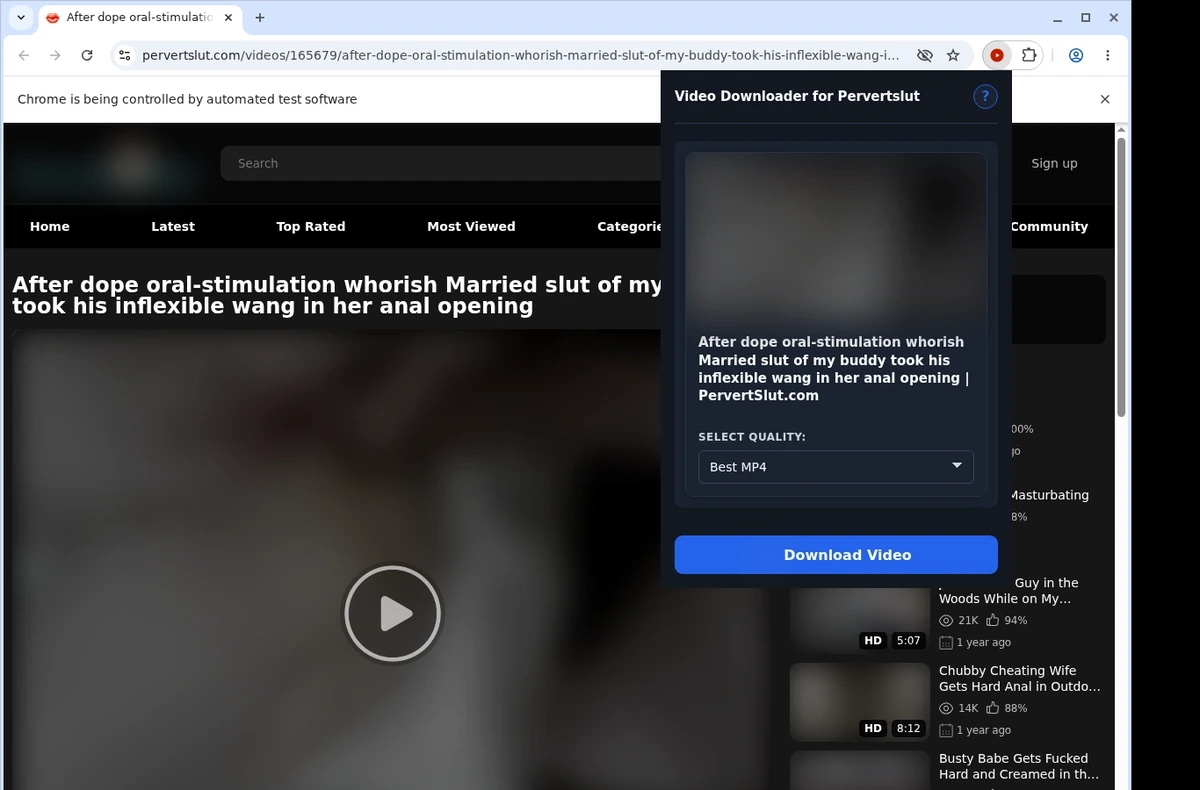This screenshot has width=1200, height=790.
Task: Click the red Video Downloader extension icon
Action: pyautogui.click(x=996, y=56)
